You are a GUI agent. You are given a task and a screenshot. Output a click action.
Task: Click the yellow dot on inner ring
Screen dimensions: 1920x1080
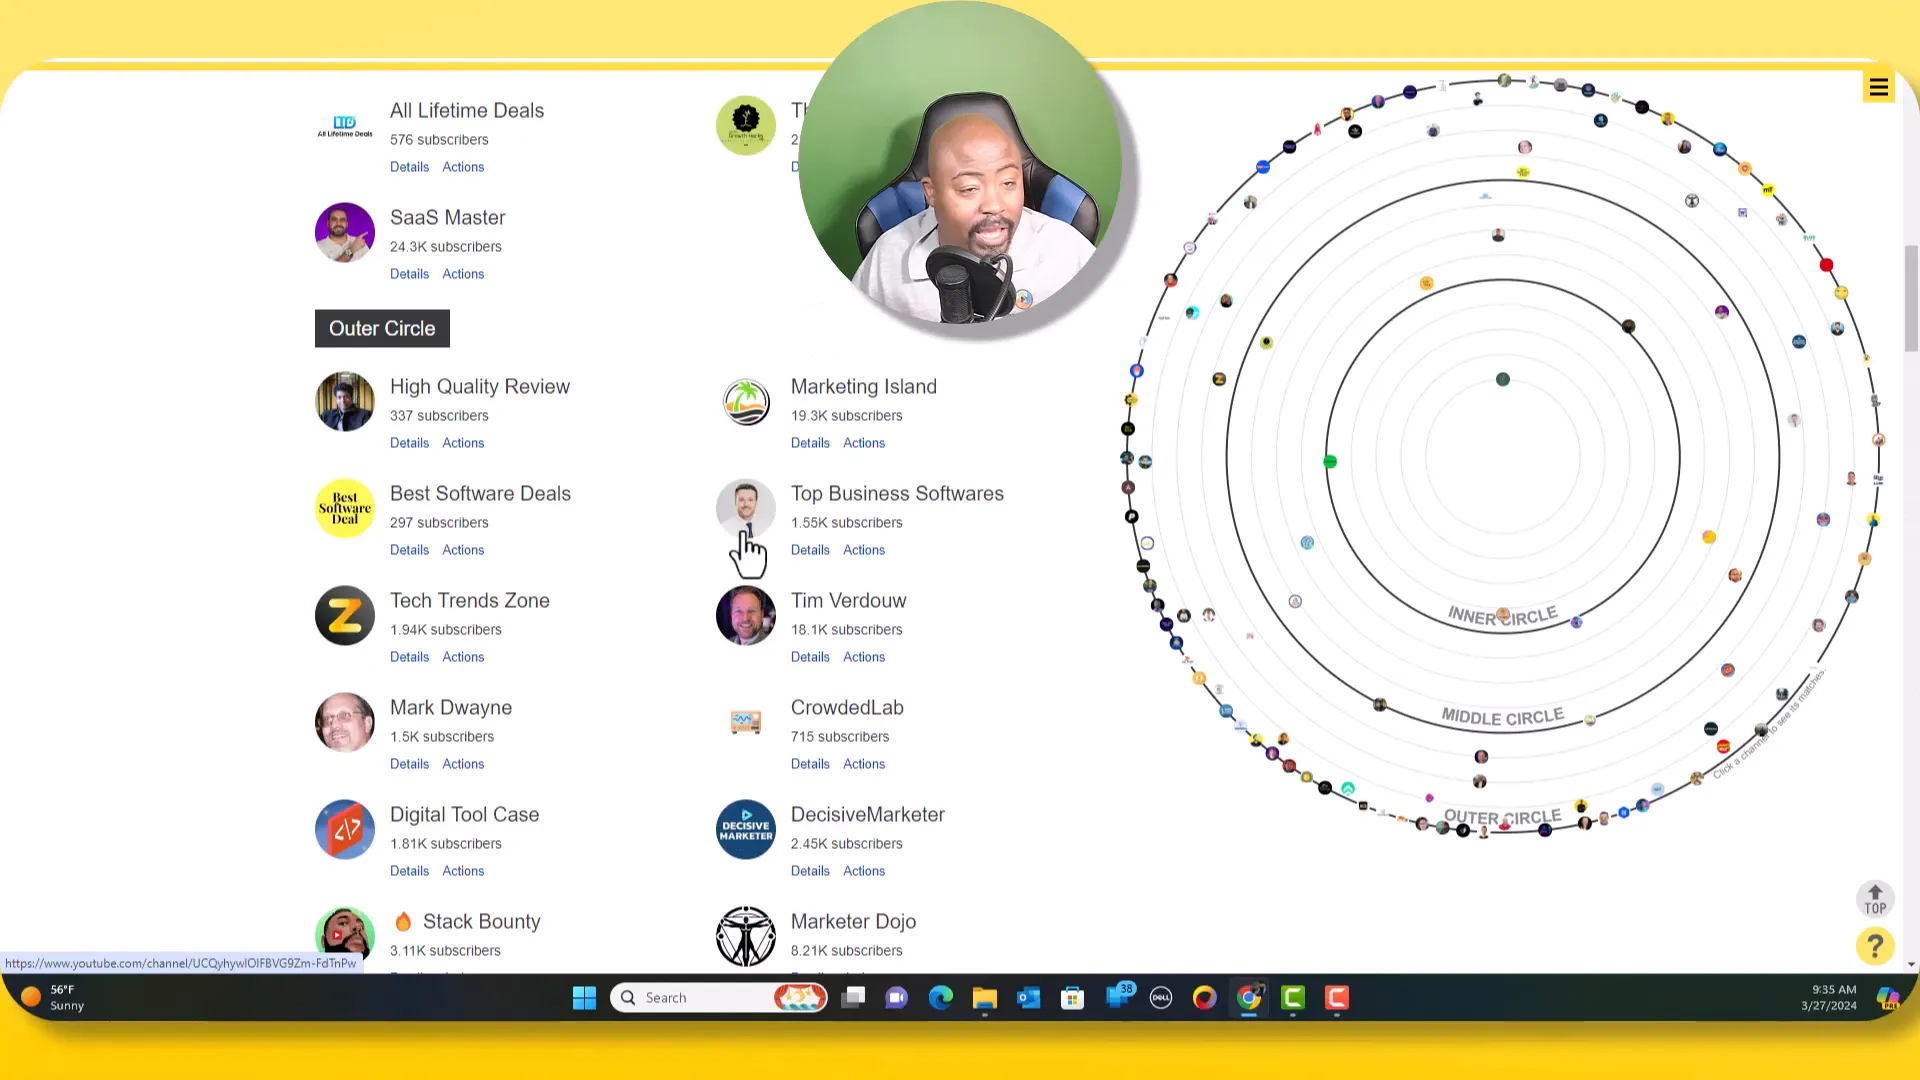coord(1709,537)
